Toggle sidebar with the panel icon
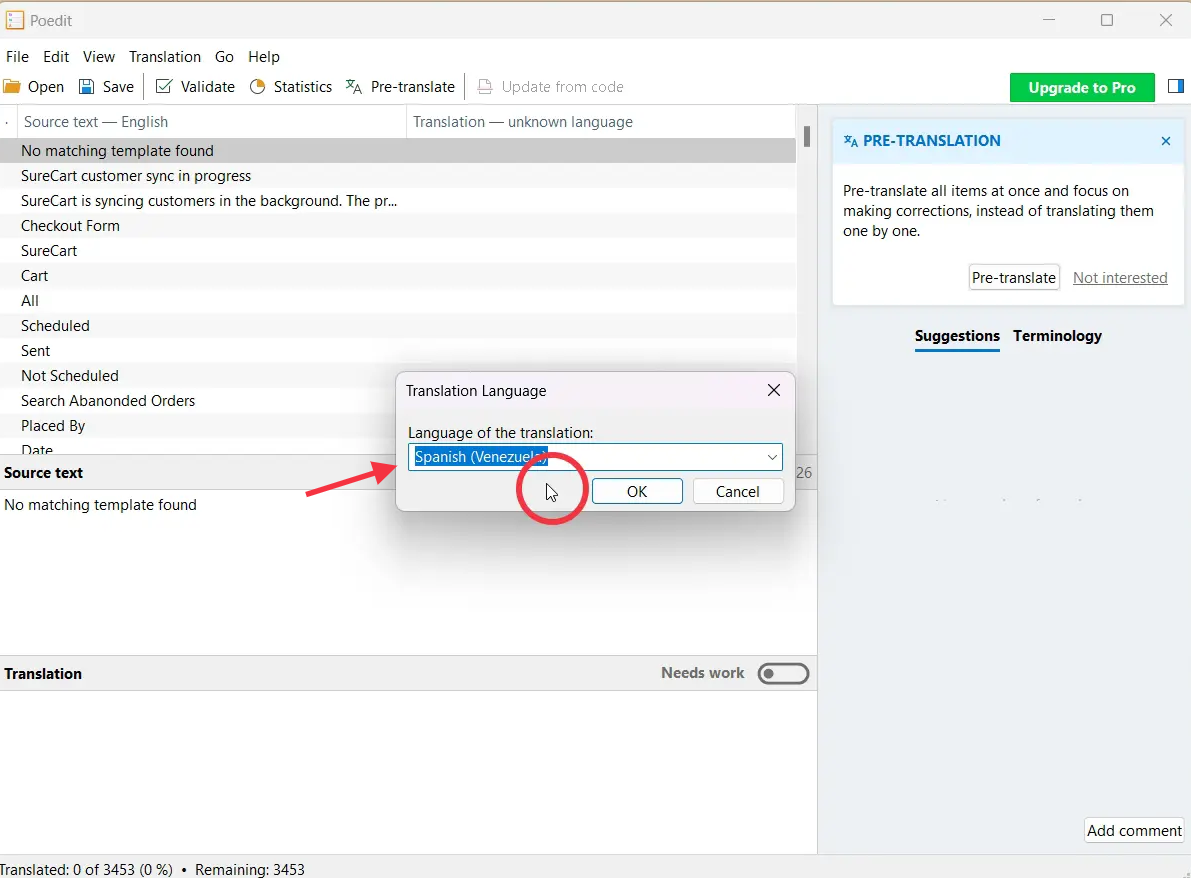This screenshot has height=878, width=1191. [x=1175, y=88]
